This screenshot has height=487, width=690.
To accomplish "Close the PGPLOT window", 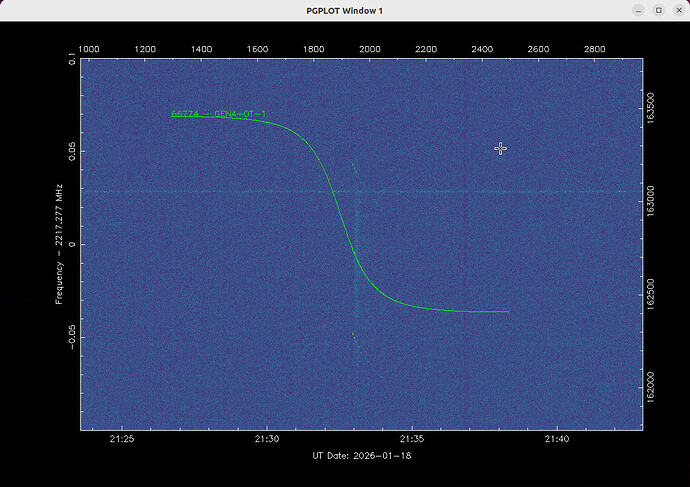I will [x=675, y=10].
